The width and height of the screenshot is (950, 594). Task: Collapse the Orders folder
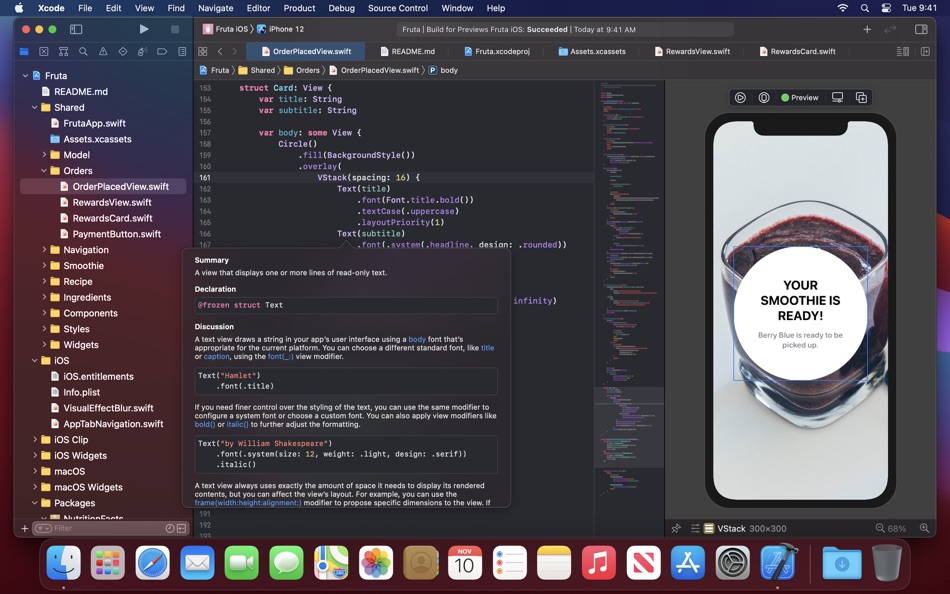point(46,170)
